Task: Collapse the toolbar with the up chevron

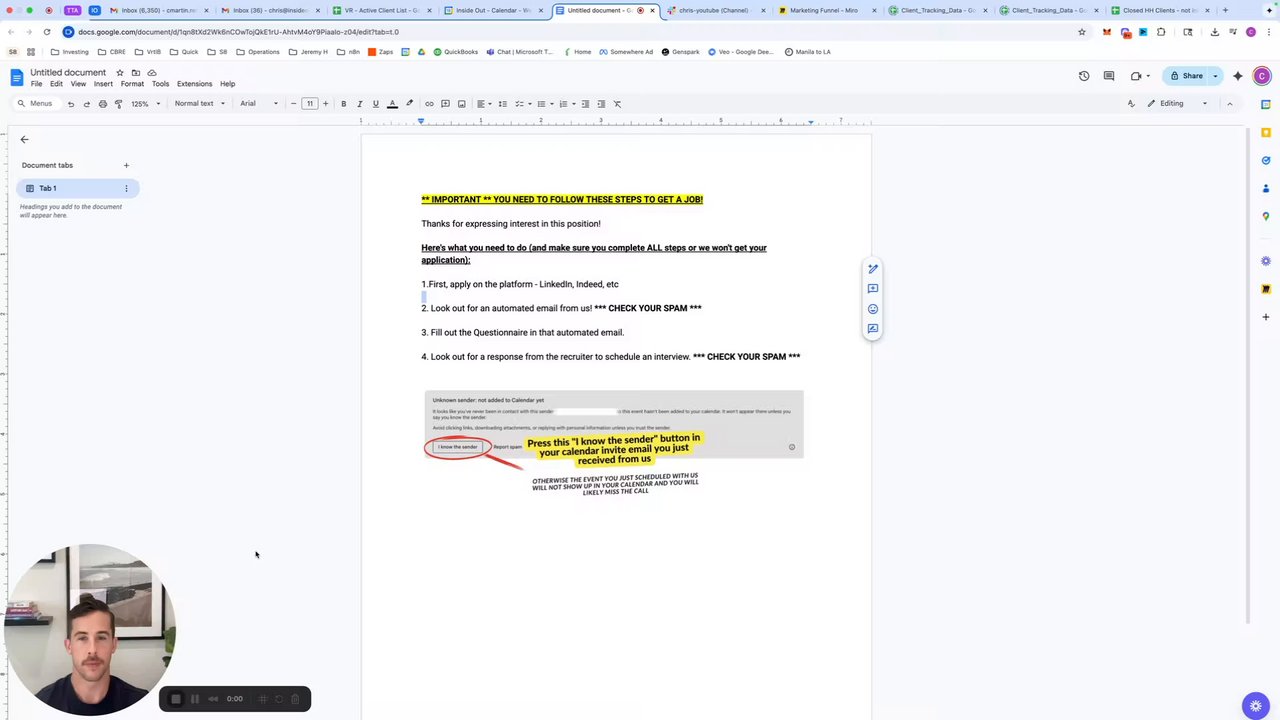Action: pos(1230,104)
